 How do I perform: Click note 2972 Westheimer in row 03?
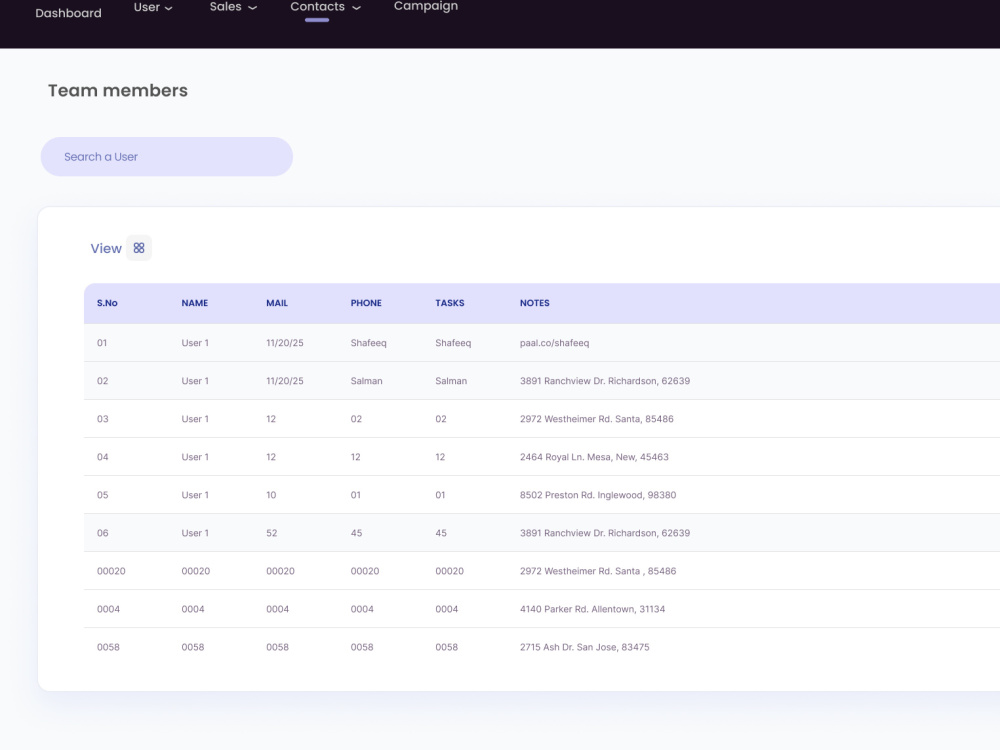[596, 419]
